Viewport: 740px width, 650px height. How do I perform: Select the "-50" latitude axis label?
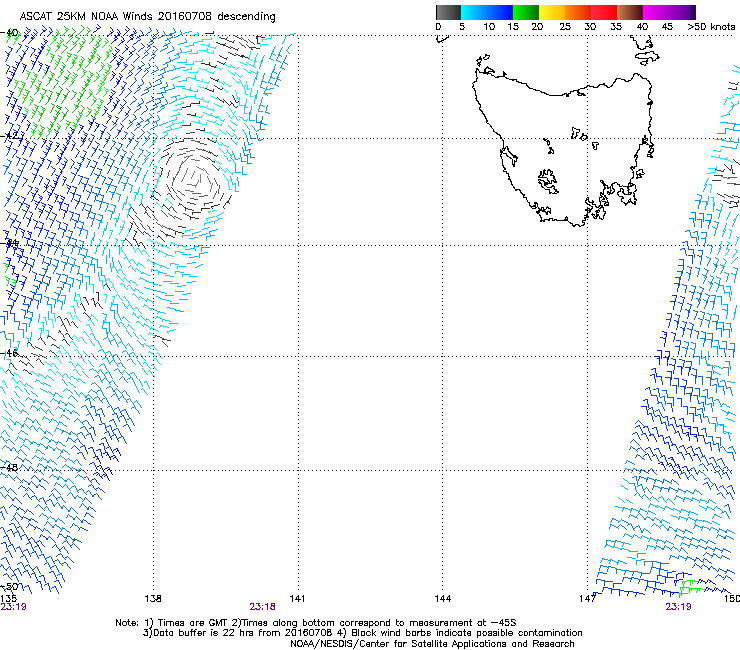pyautogui.click(x=10, y=587)
